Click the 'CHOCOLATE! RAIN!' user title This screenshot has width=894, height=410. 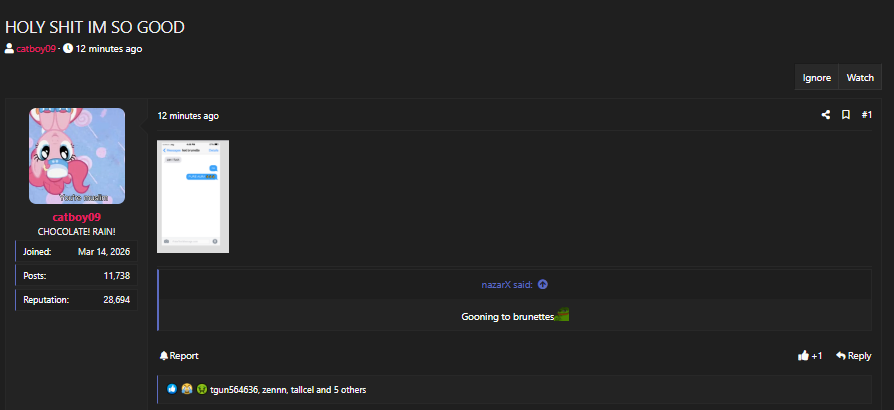(77, 232)
